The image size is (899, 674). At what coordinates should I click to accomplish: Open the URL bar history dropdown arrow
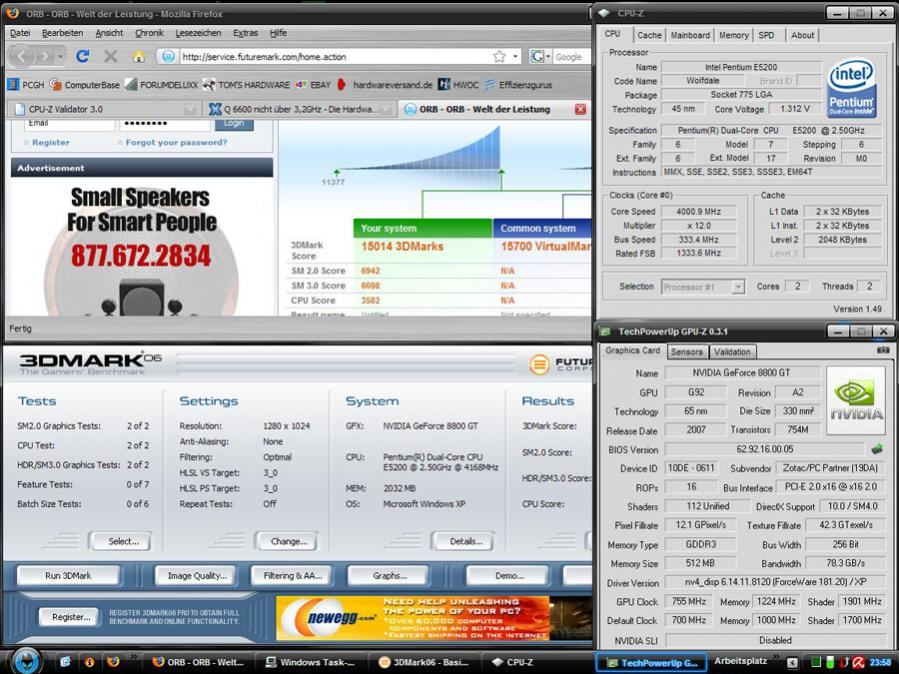click(515, 56)
